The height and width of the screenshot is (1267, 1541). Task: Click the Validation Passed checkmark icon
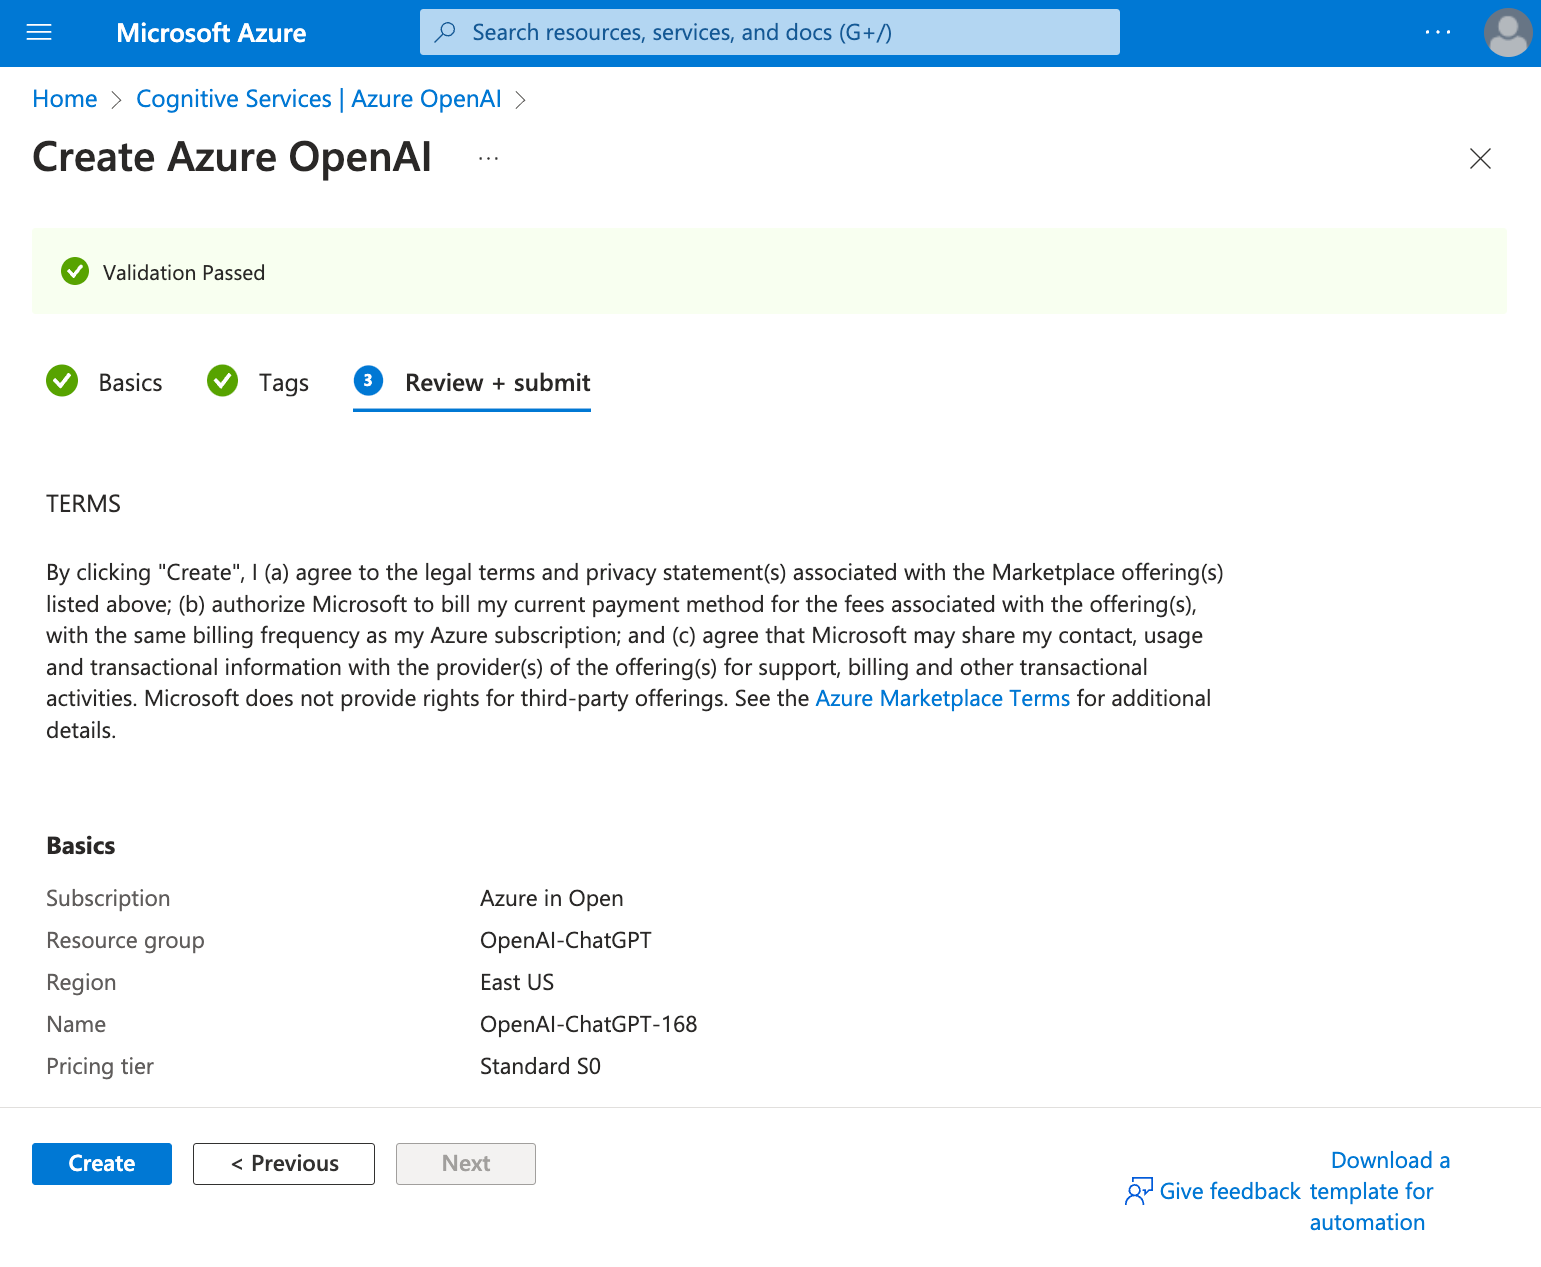point(75,271)
